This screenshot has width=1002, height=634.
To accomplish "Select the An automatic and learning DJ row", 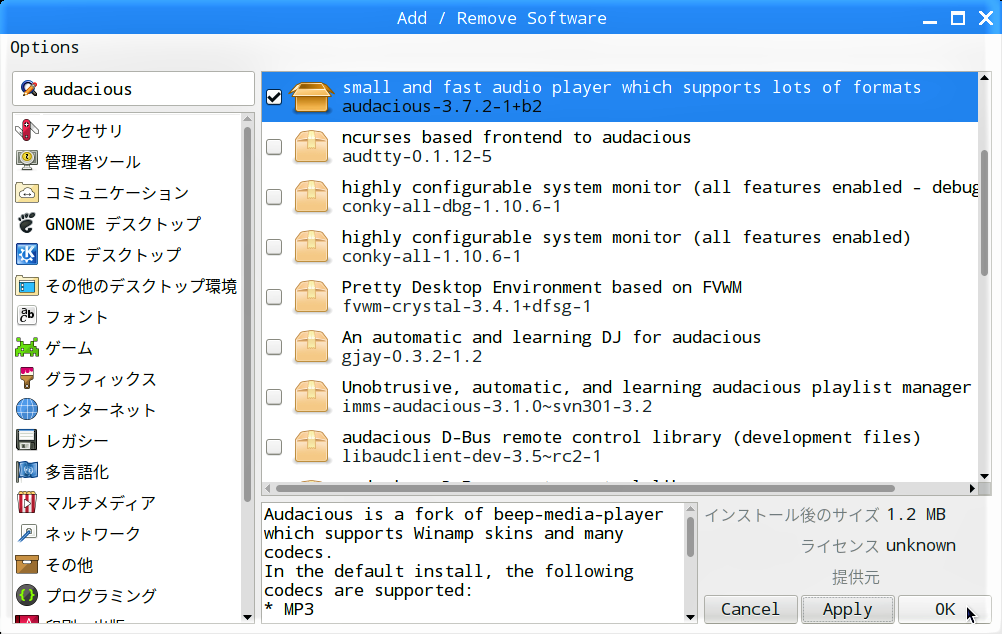I will click(x=620, y=346).
